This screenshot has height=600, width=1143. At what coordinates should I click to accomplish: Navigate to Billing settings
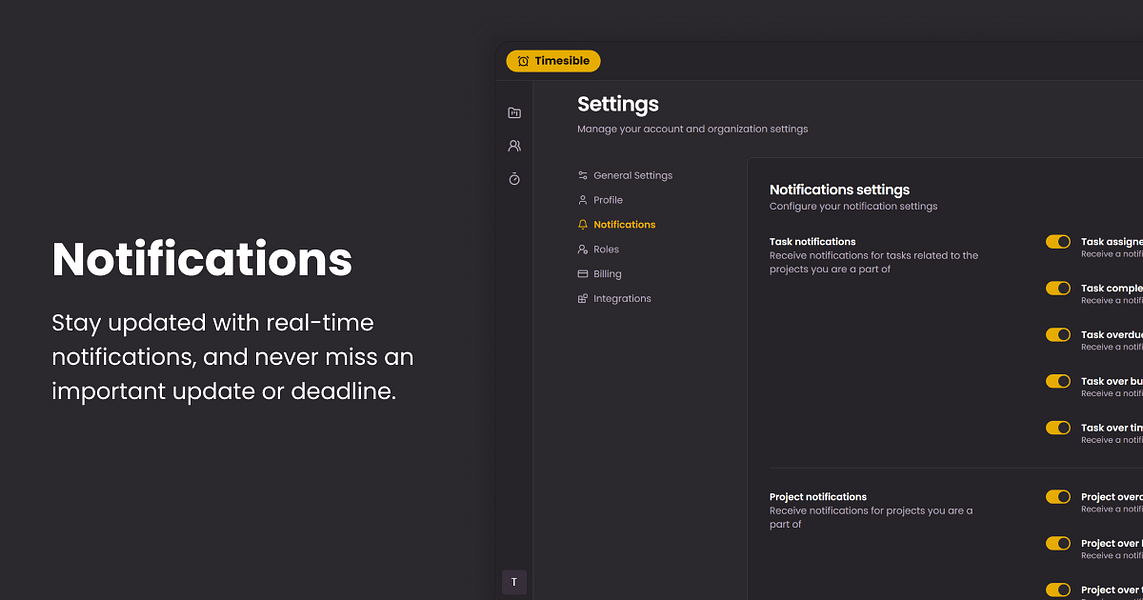(599, 274)
